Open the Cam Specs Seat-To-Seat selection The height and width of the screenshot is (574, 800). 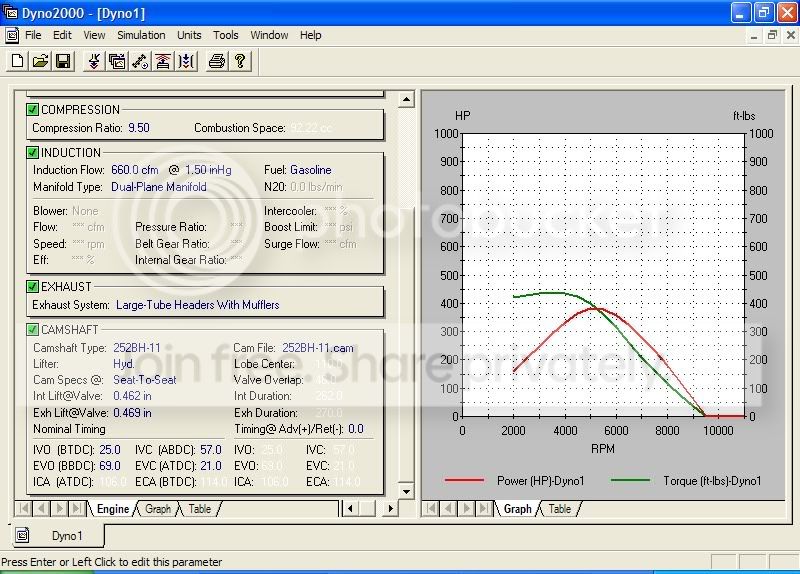tap(144, 380)
